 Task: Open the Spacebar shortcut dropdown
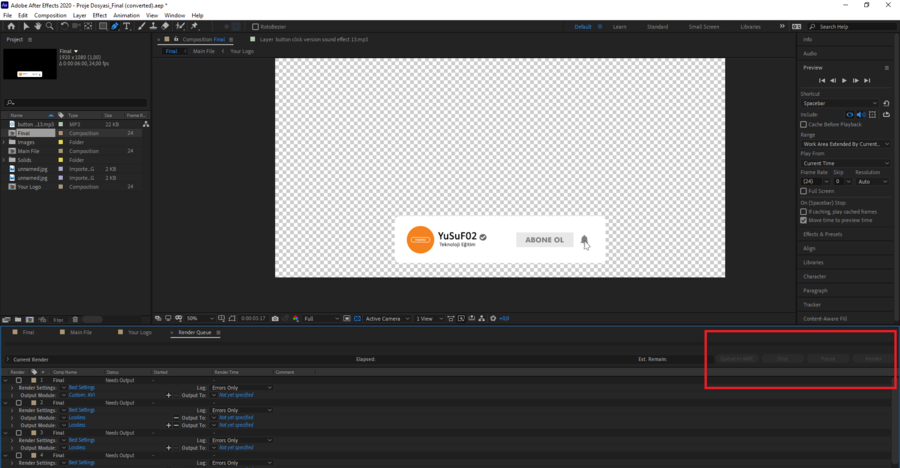coord(840,103)
